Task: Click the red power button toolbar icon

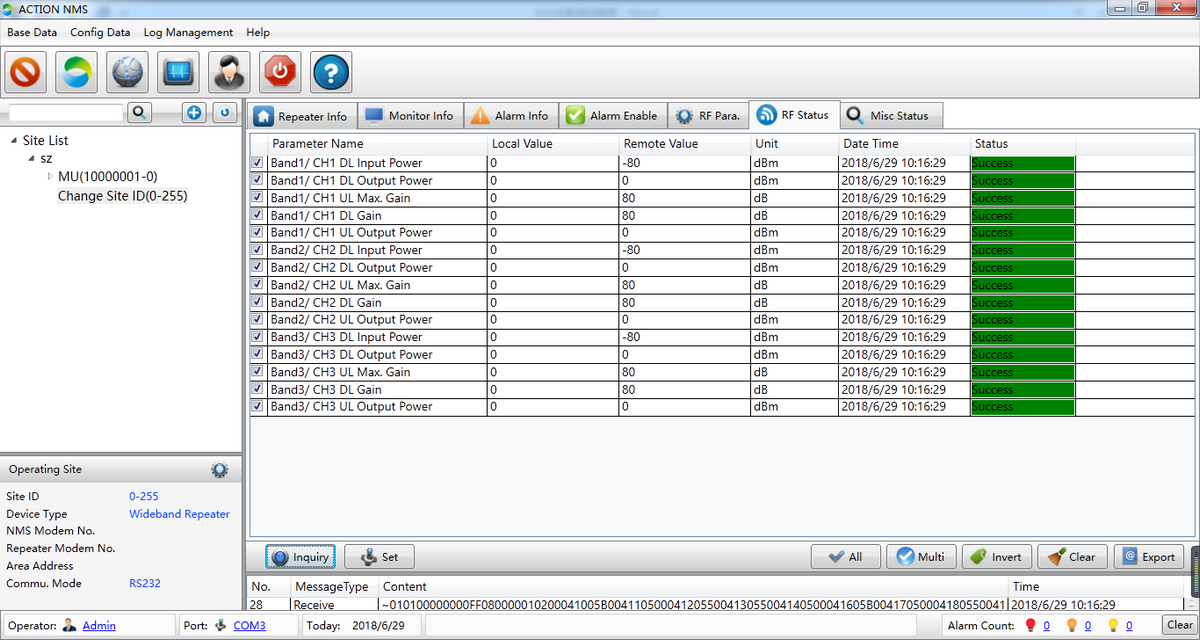Action: [x=280, y=72]
